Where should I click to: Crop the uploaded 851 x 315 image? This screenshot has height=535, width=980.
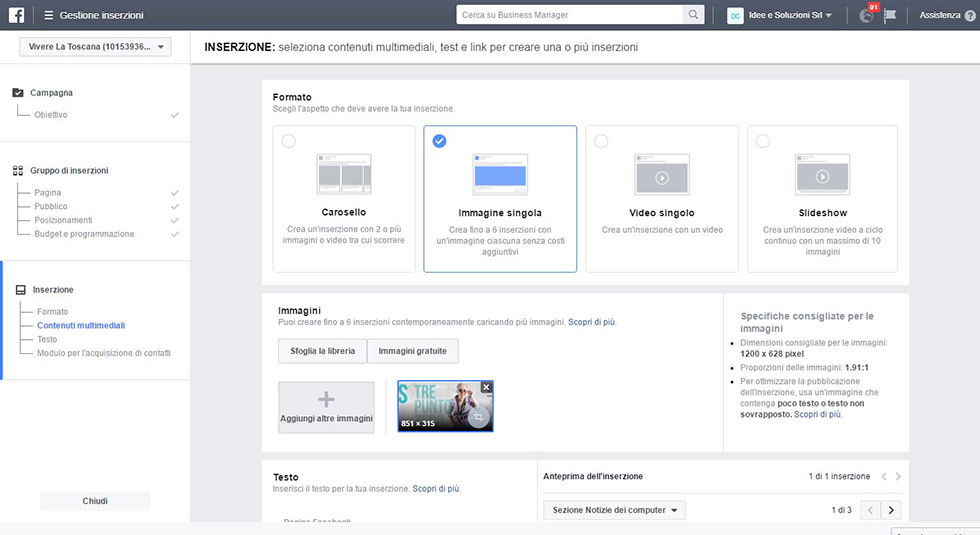[x=479, y=417]
